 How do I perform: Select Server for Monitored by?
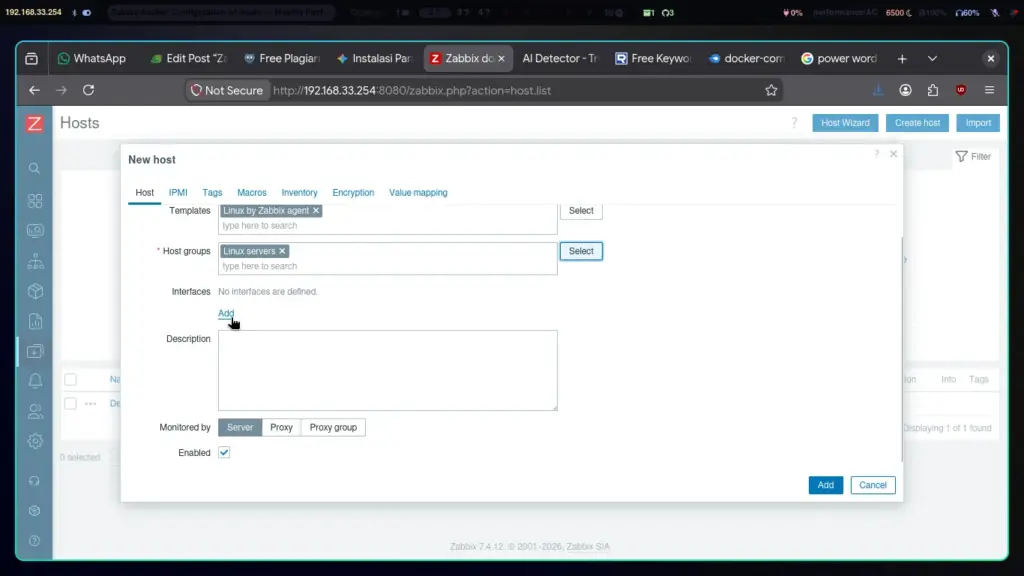pos(240,427)
